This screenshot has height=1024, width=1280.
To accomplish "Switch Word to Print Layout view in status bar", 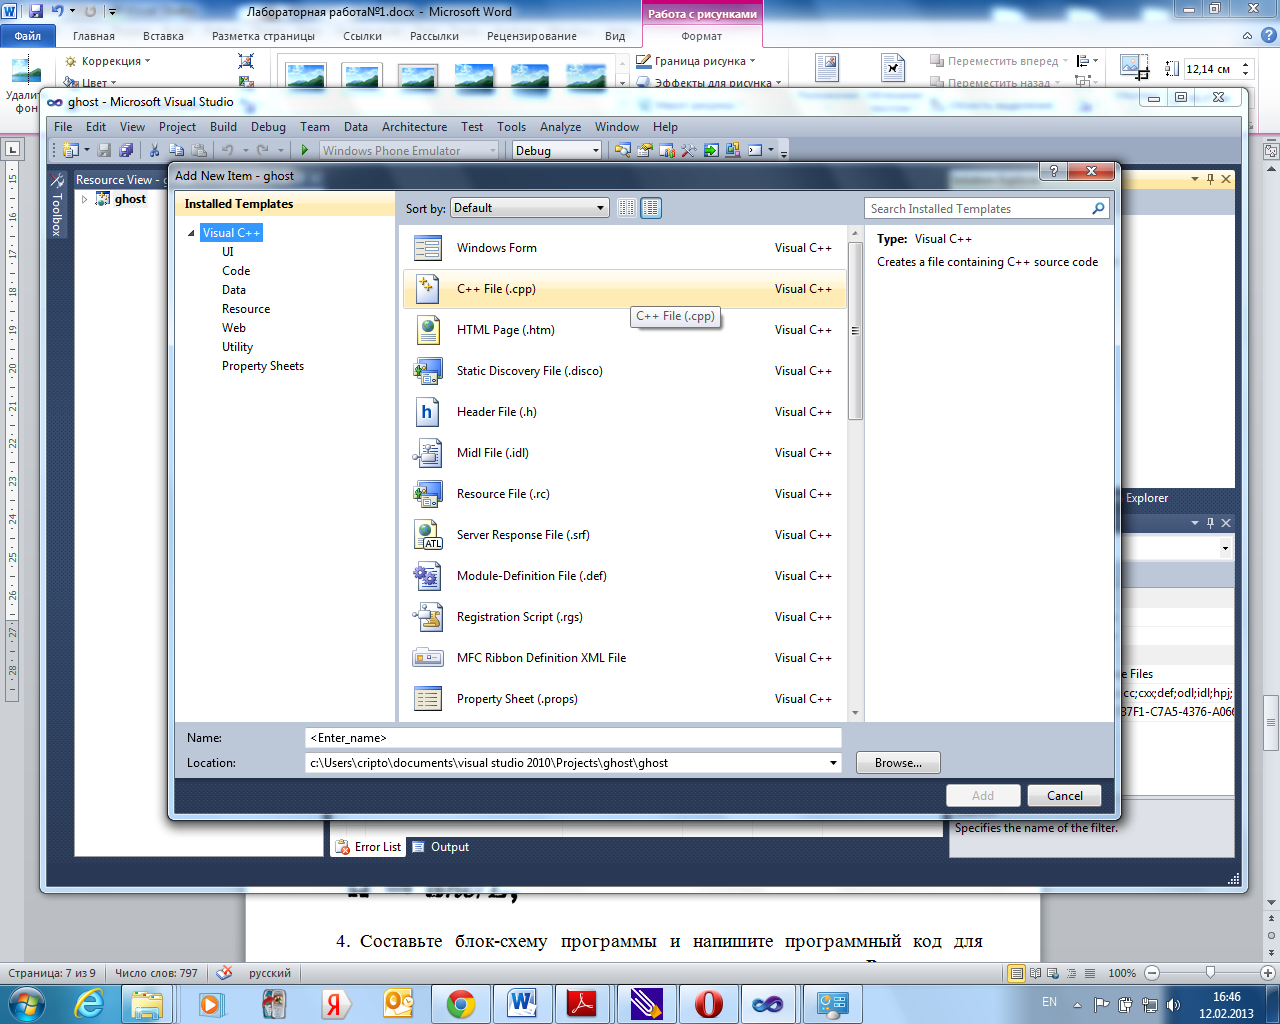I will [1017, 973].
